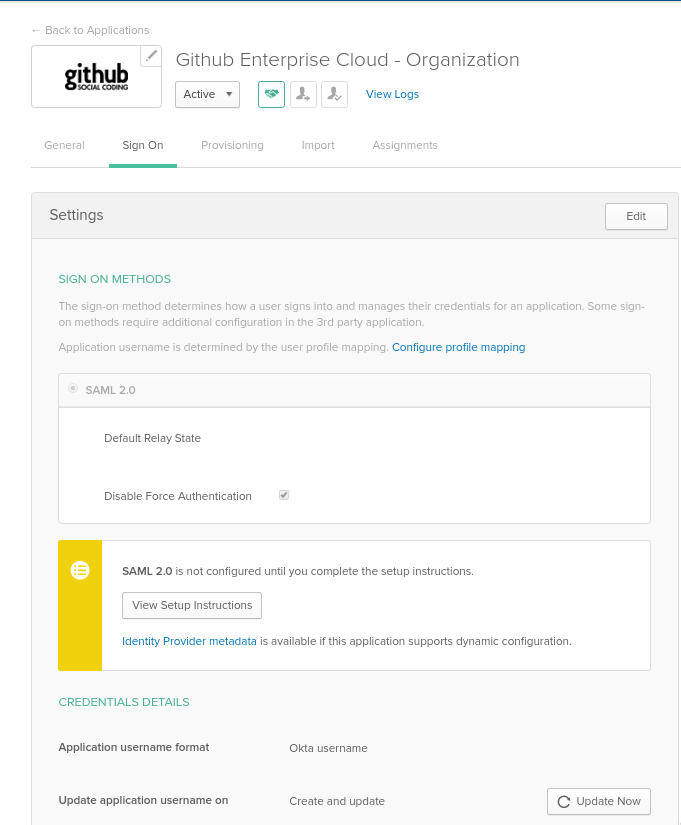
Task: Select the SAML 2.0 radio button
Action: pos(73,388)
